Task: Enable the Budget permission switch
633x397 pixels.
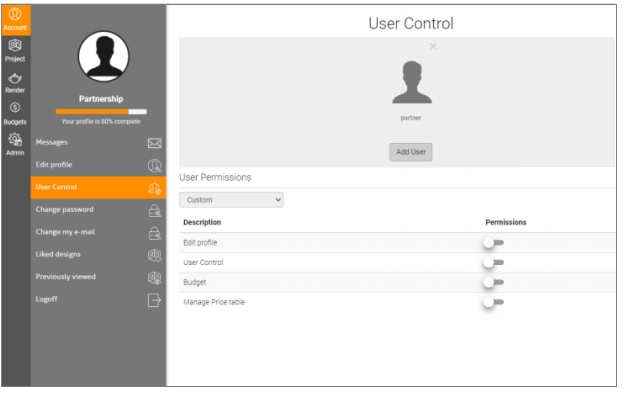Action: click(493, 282)
